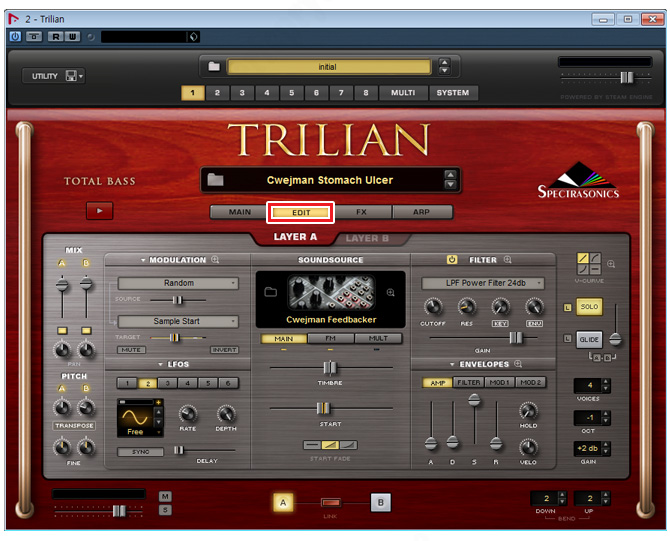Click the LFO waveform sine display
Screen dimensions: 670x541
[135, 416]
